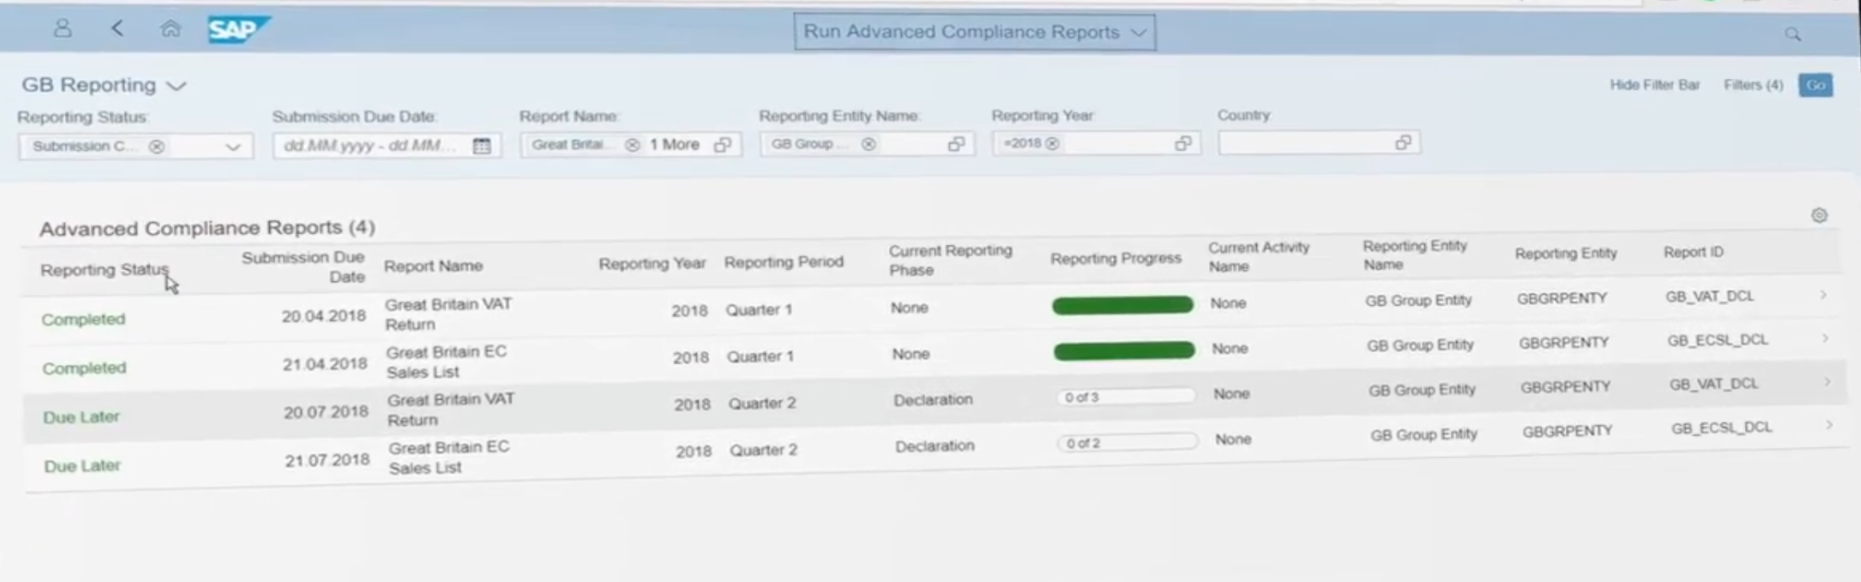The height and width of the screenshot is (582, 1861).
Task: Click the completed progress bar for 20.04.2018 row
Action: coord(1122,304)
